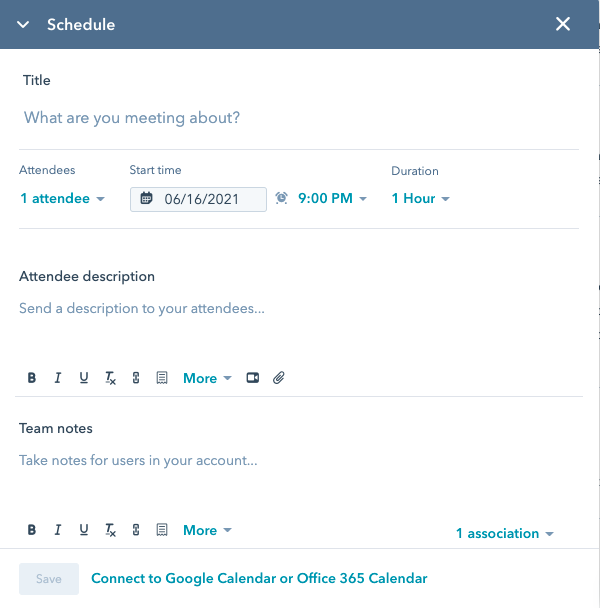Click video conference icon in description toolbar
This screenshot has width=600, height=608.
click(253, 378)
